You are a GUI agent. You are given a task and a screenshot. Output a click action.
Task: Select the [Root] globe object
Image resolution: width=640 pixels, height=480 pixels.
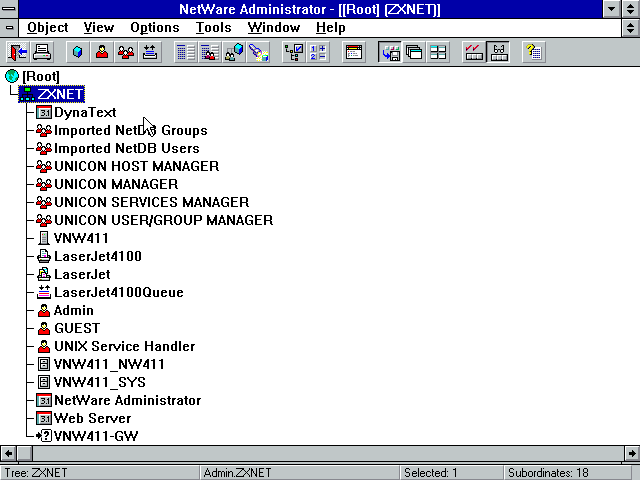(32, 76)
